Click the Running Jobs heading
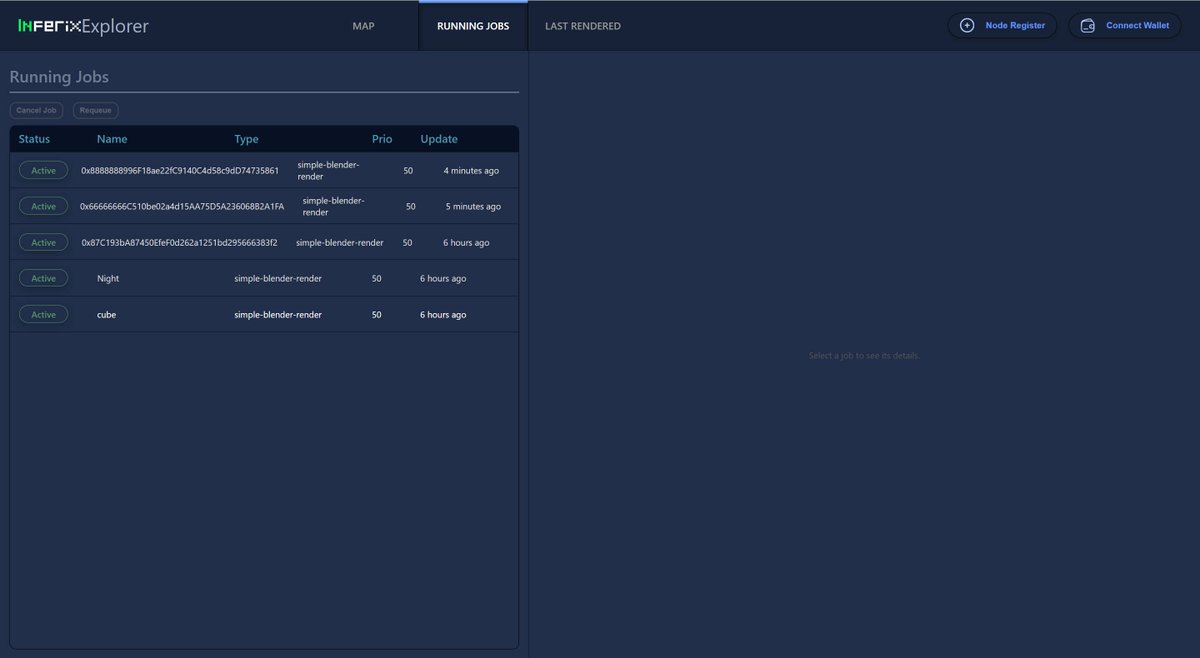Image resolution: width=1200 pixels, height=658 pixels. (59, 77)
